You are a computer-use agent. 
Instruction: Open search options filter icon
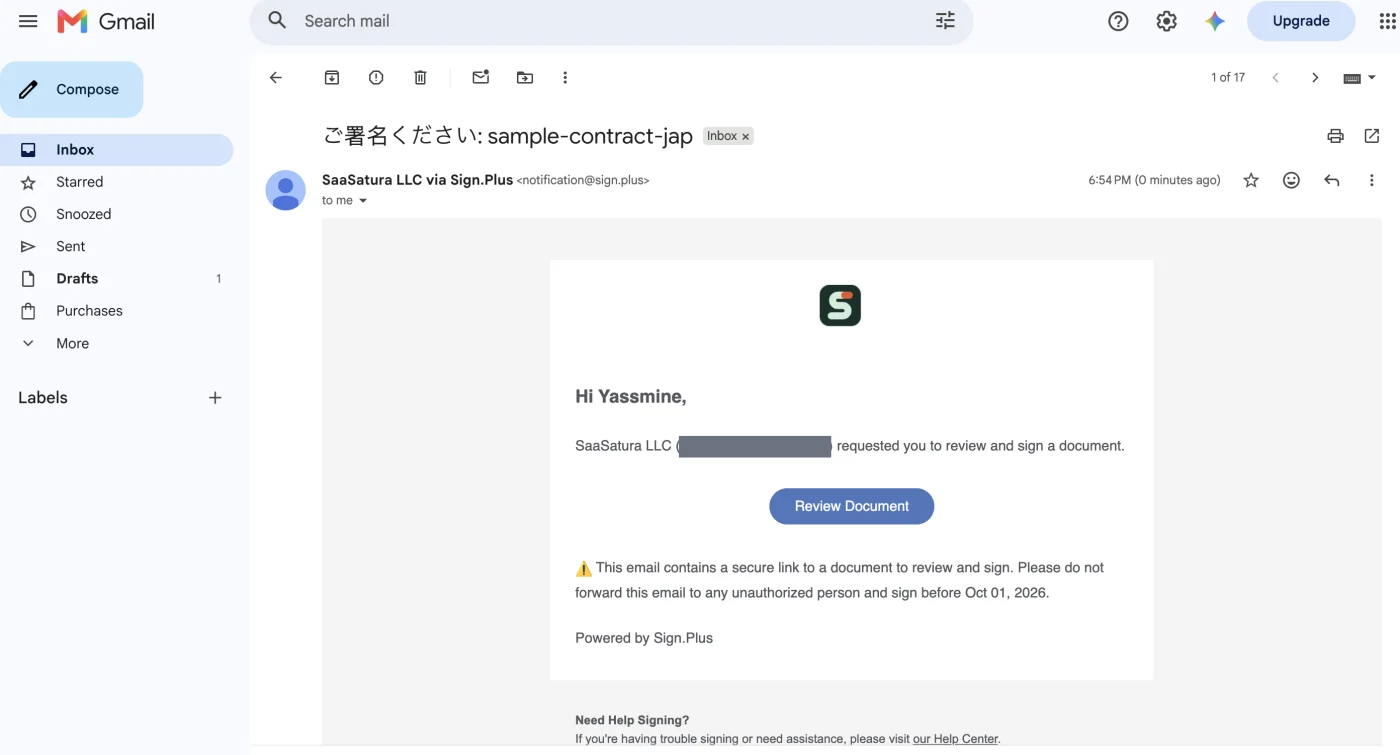tap(945, 20)
